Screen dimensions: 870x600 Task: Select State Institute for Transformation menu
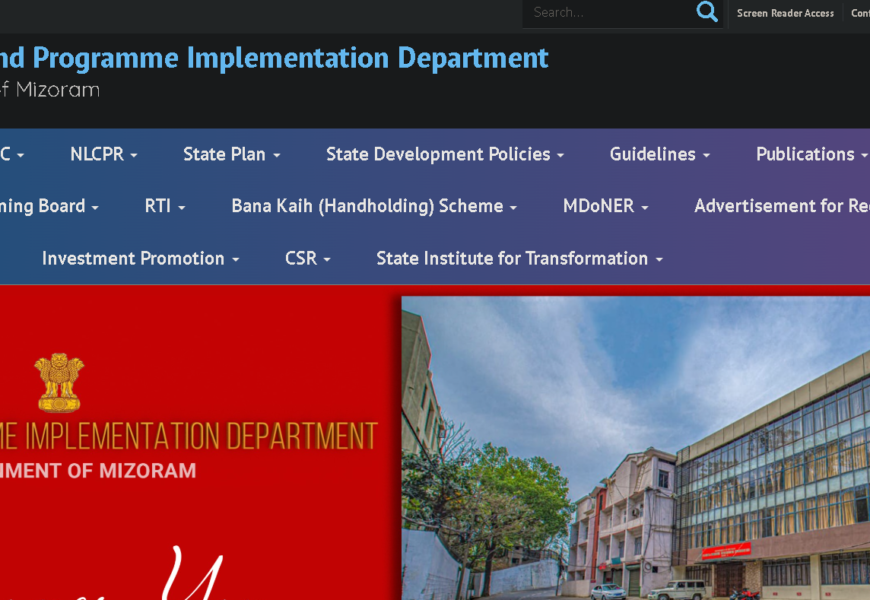[519, 258]
